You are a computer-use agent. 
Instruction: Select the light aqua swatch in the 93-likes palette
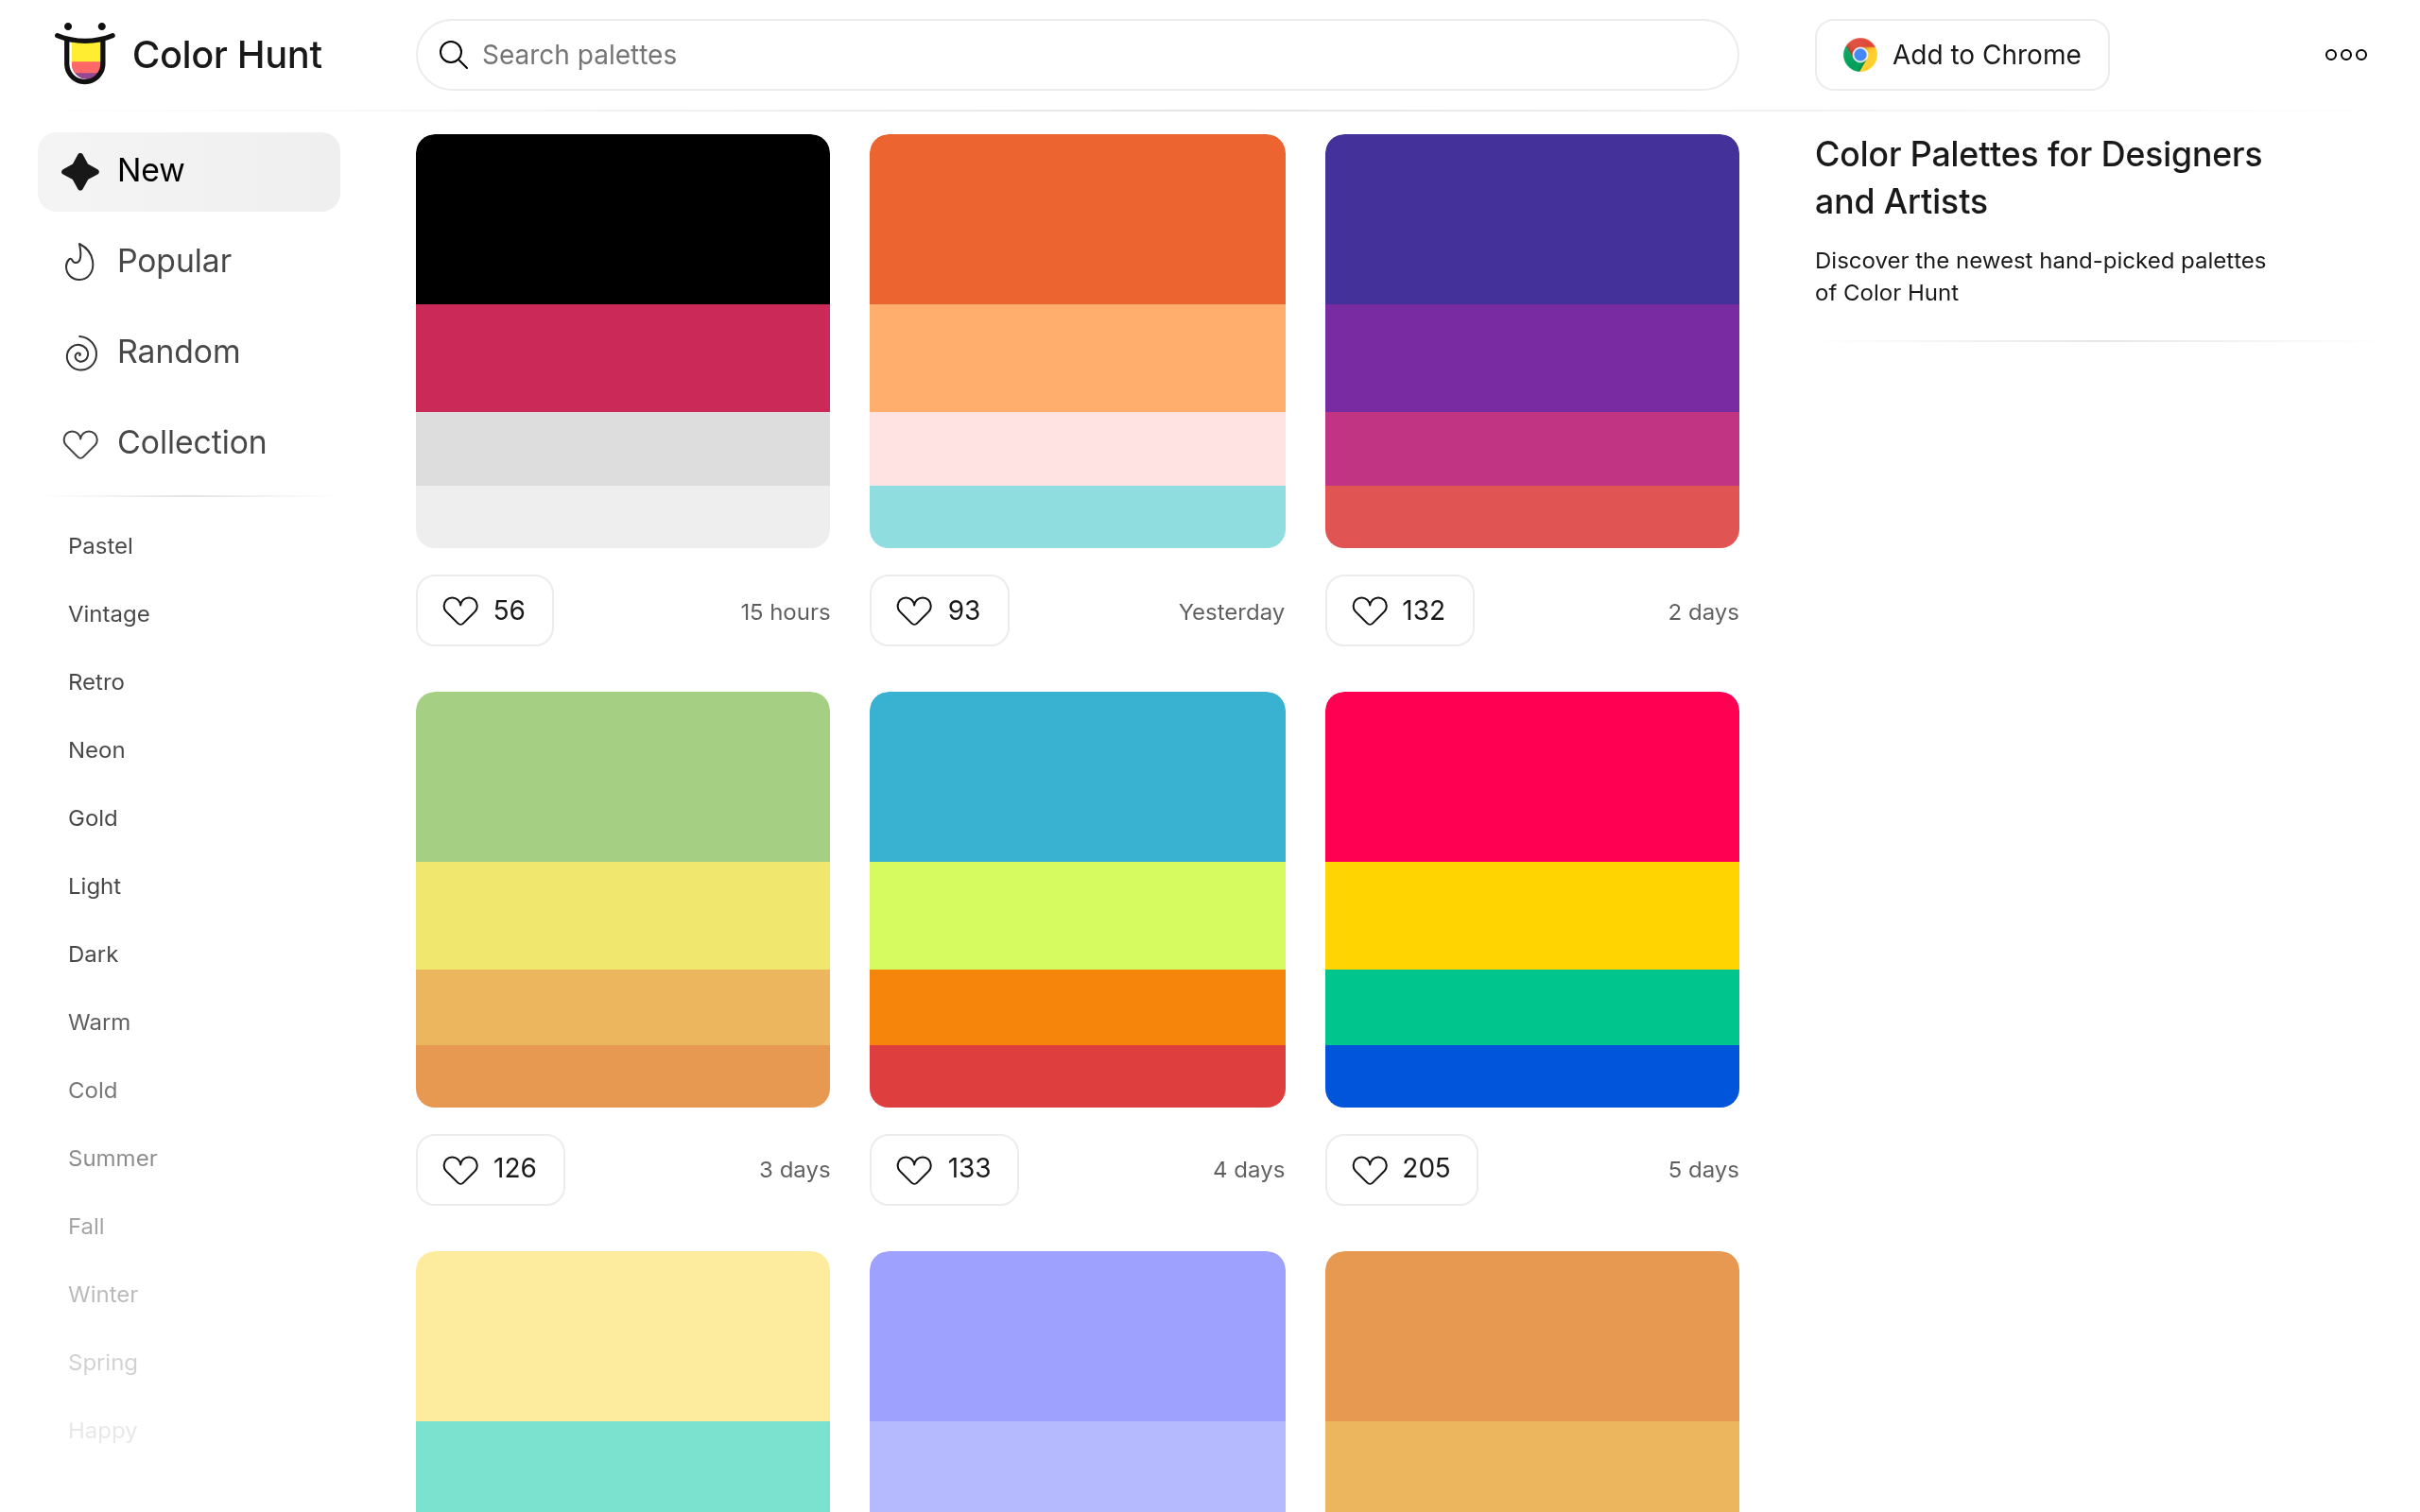click(x=1077, y=517)
